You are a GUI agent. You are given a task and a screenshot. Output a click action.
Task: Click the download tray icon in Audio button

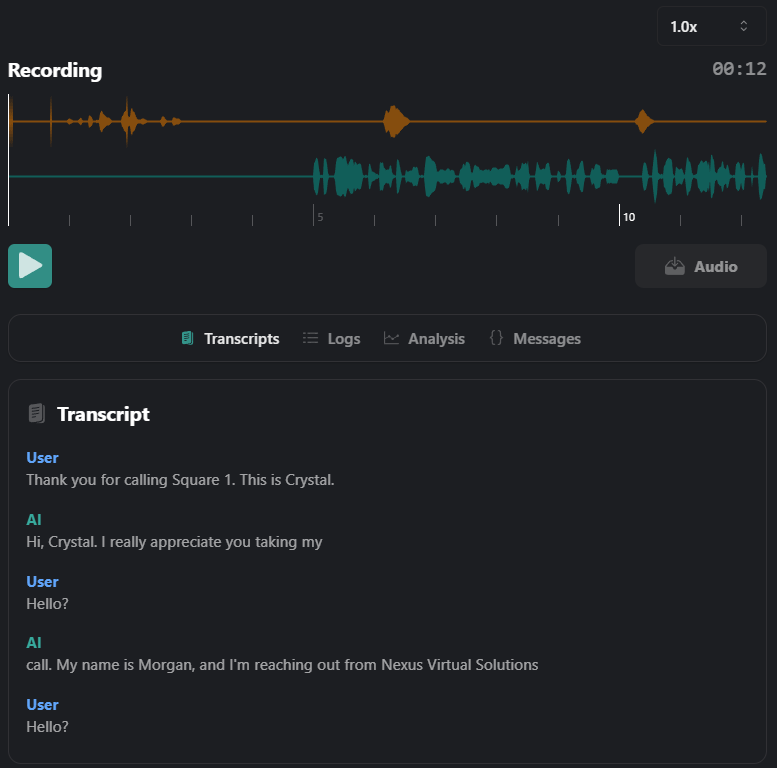674,267
